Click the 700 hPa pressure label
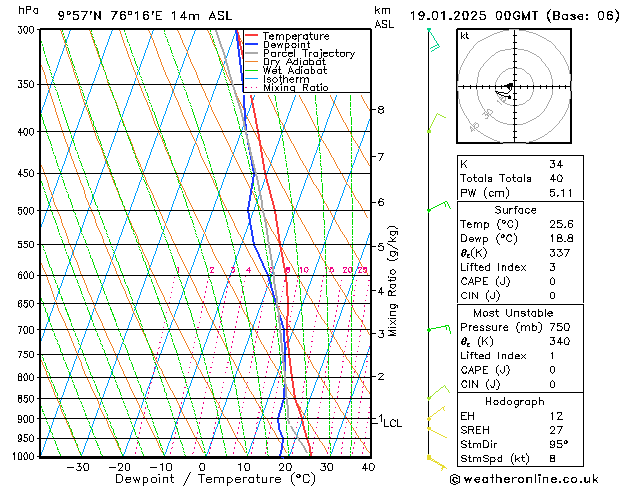 click(x=28, y=330)
